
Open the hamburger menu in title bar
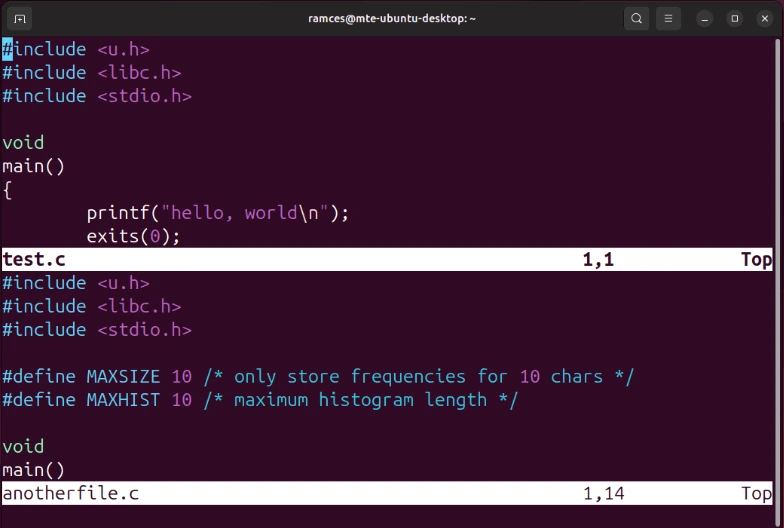coord(668,19)
